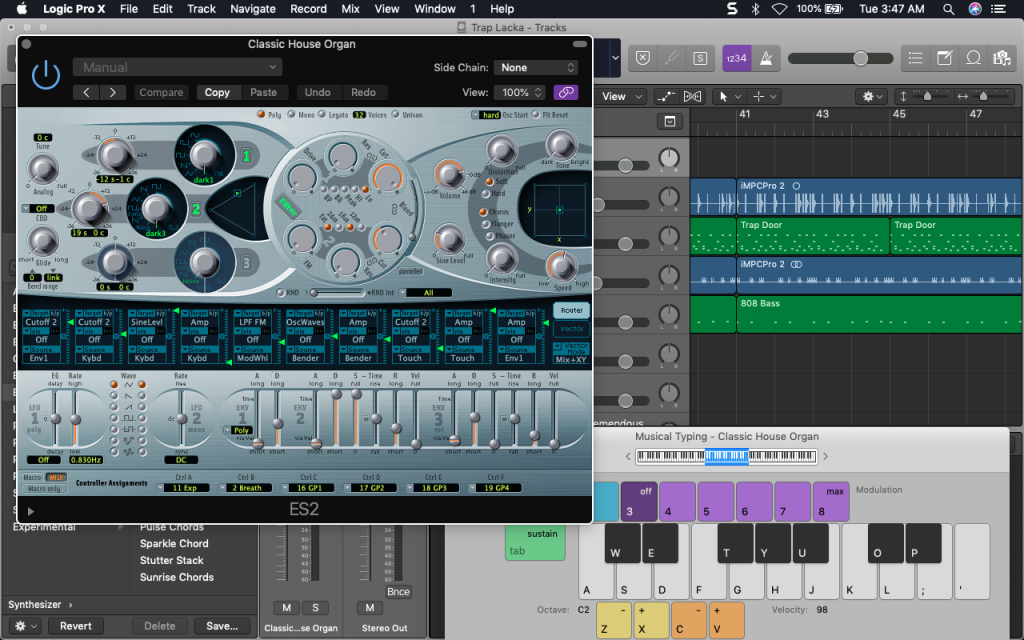Open the View 100% size dropdown
Image resolution: width=1024 pixels, height=640 pixels.
pyautogui.click(x=520, y=92)
